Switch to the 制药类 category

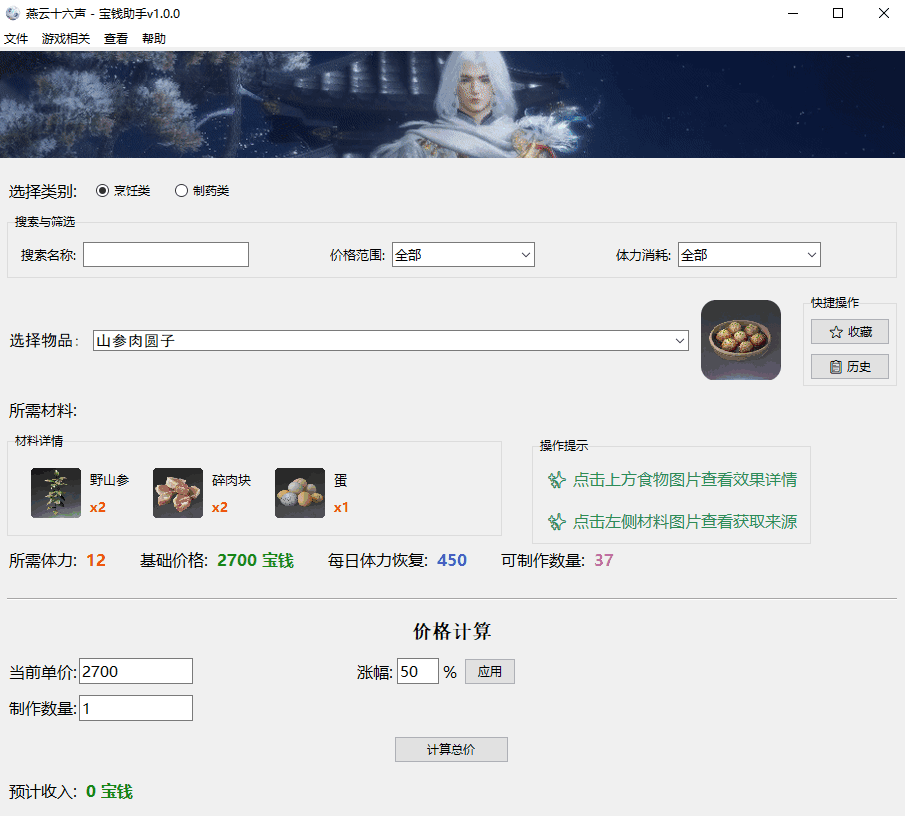pos(181,190)
